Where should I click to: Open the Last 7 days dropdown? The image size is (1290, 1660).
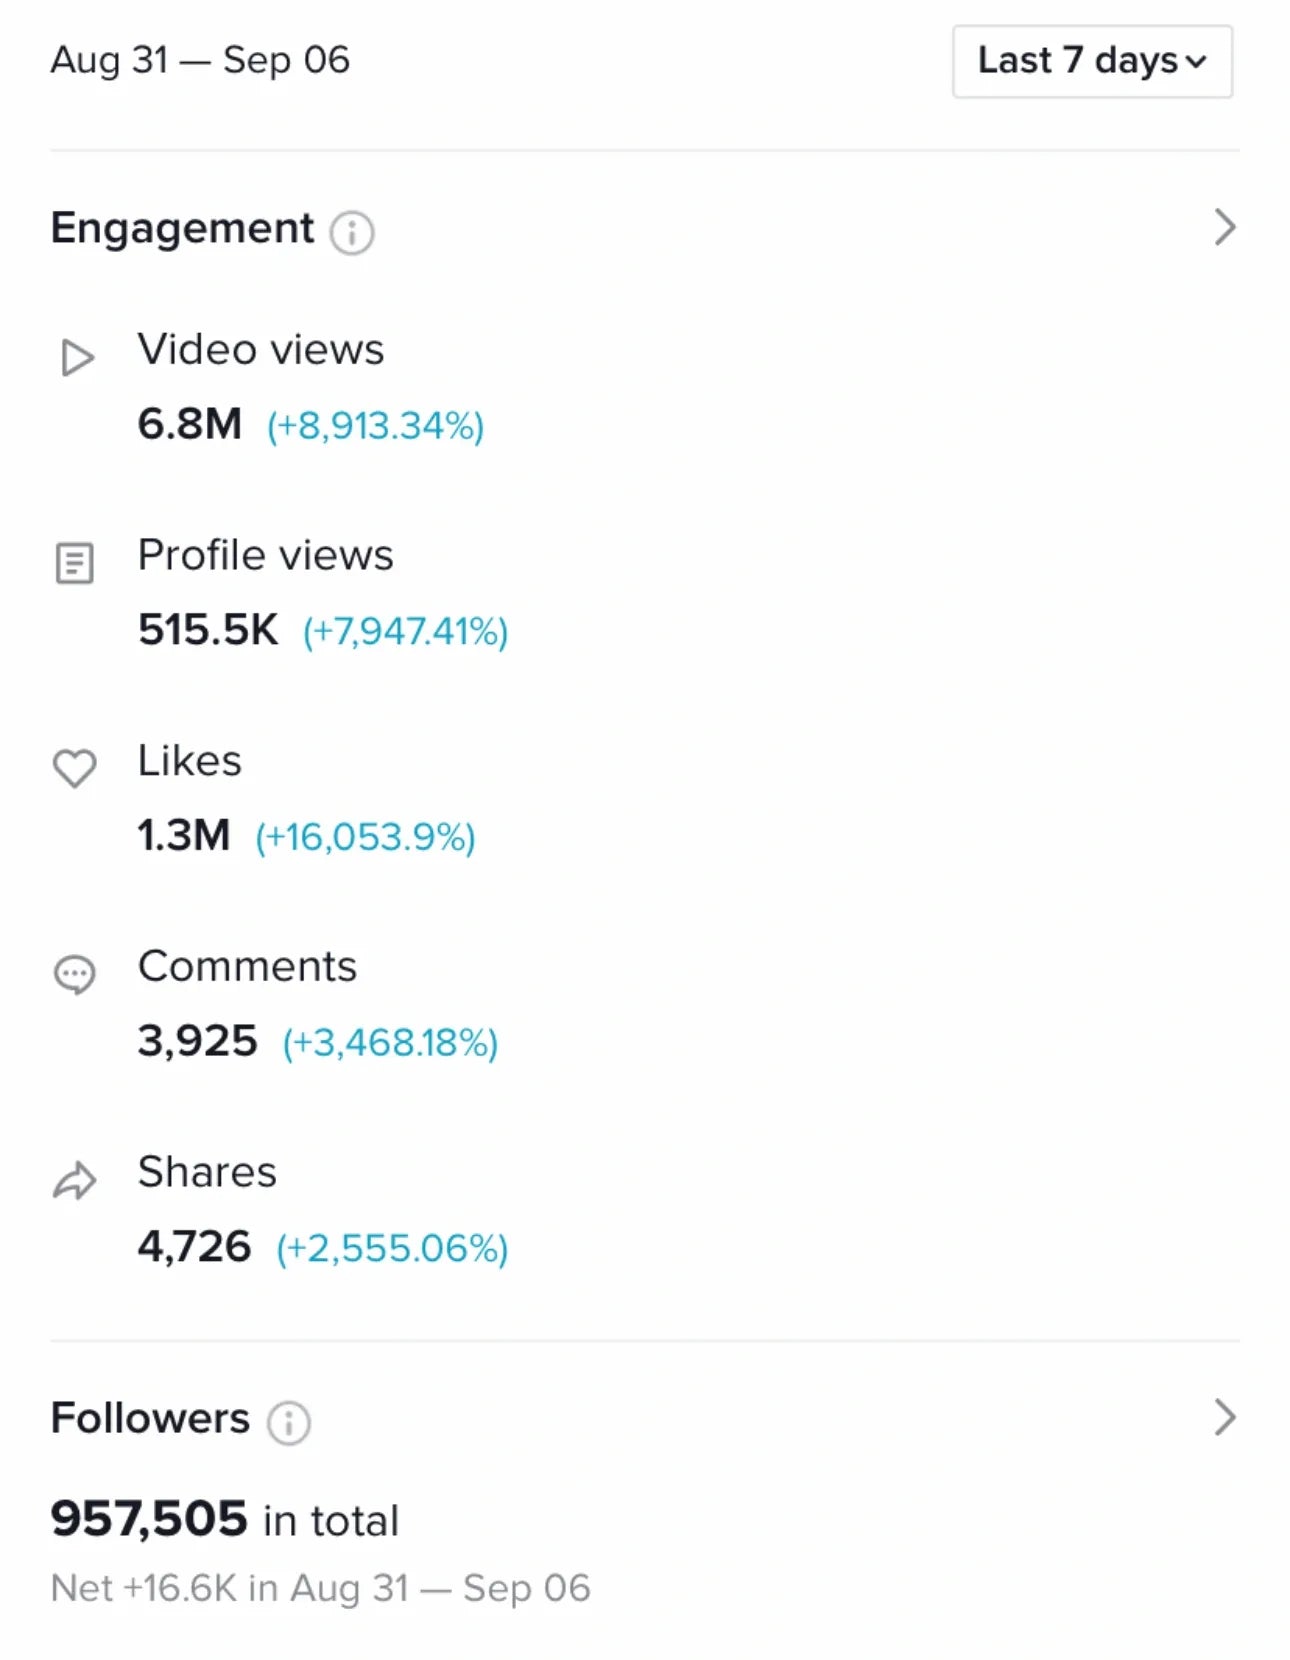[x=1091, y=61]
